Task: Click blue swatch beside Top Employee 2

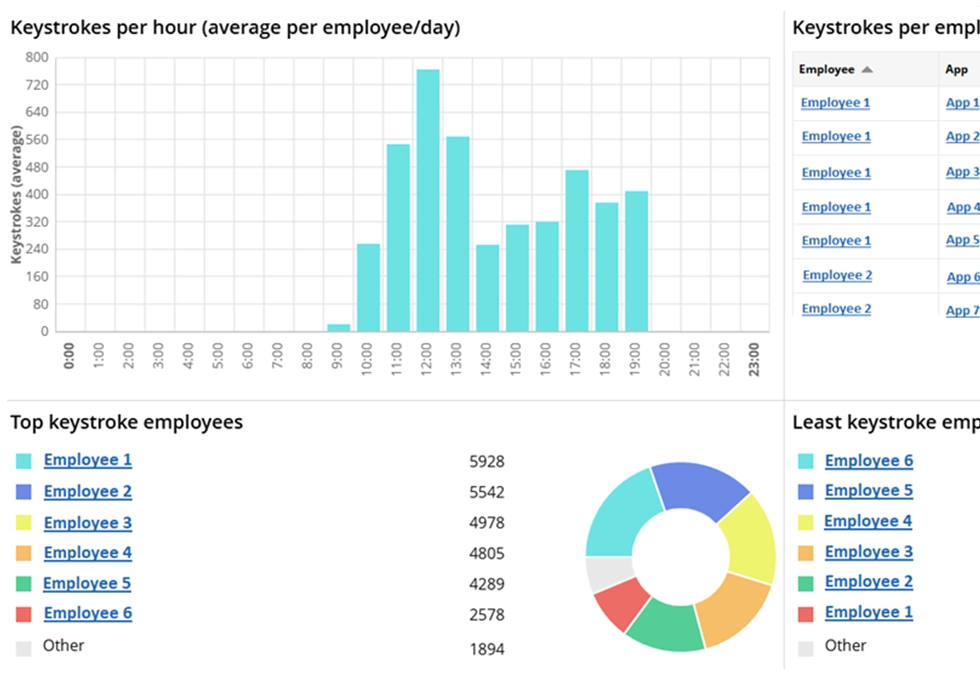Action: coord(24,492)
